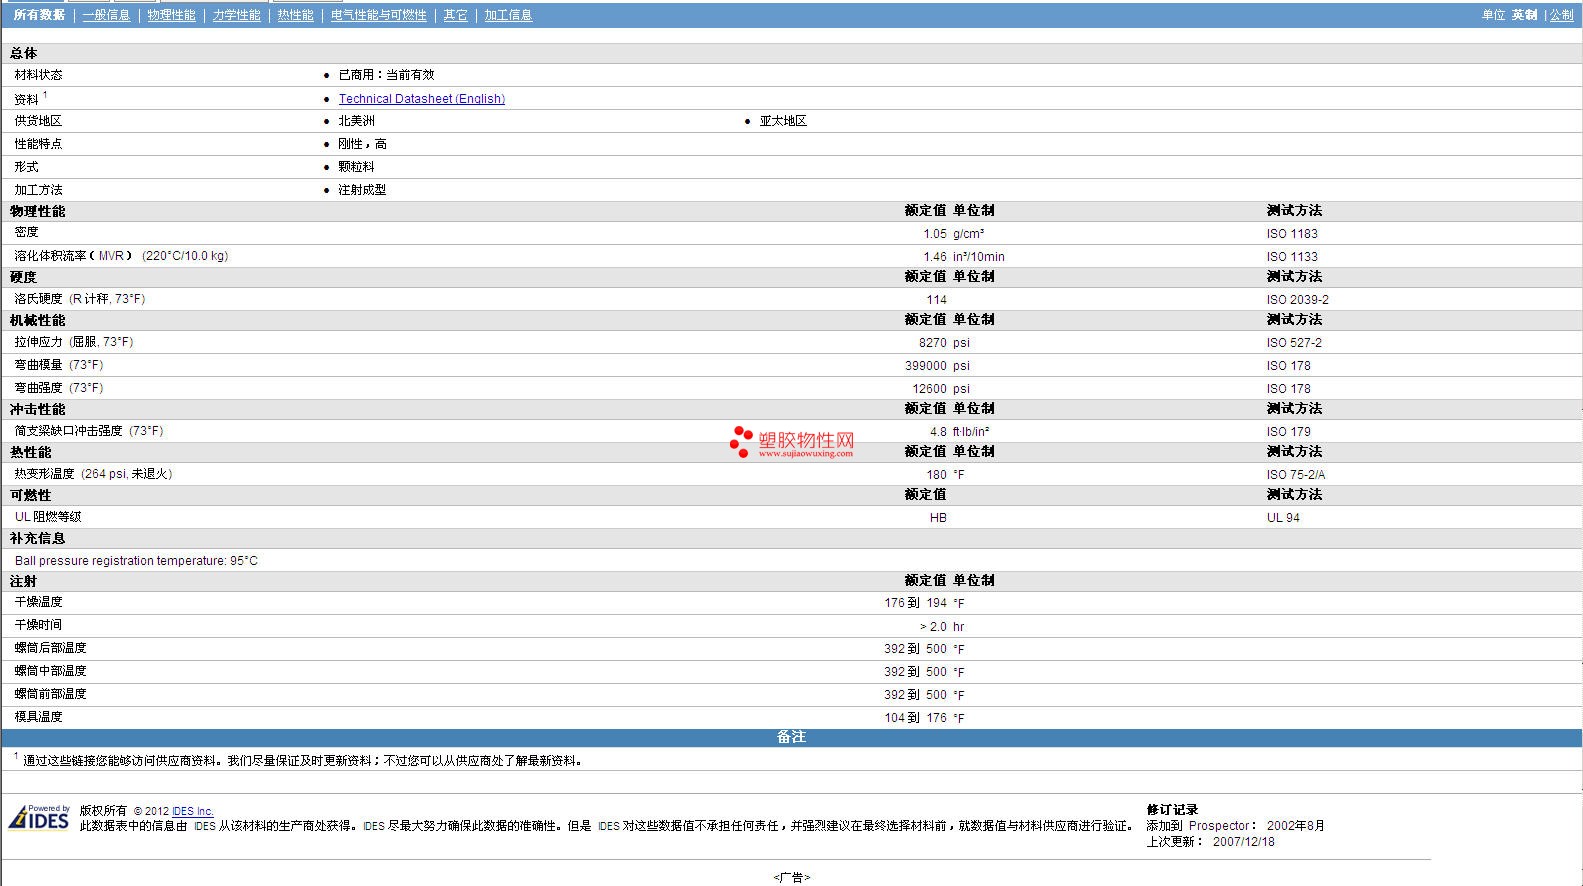Click the 简支梁缺口冲击强度 row label
The image size is (1583, 886).
88,431
